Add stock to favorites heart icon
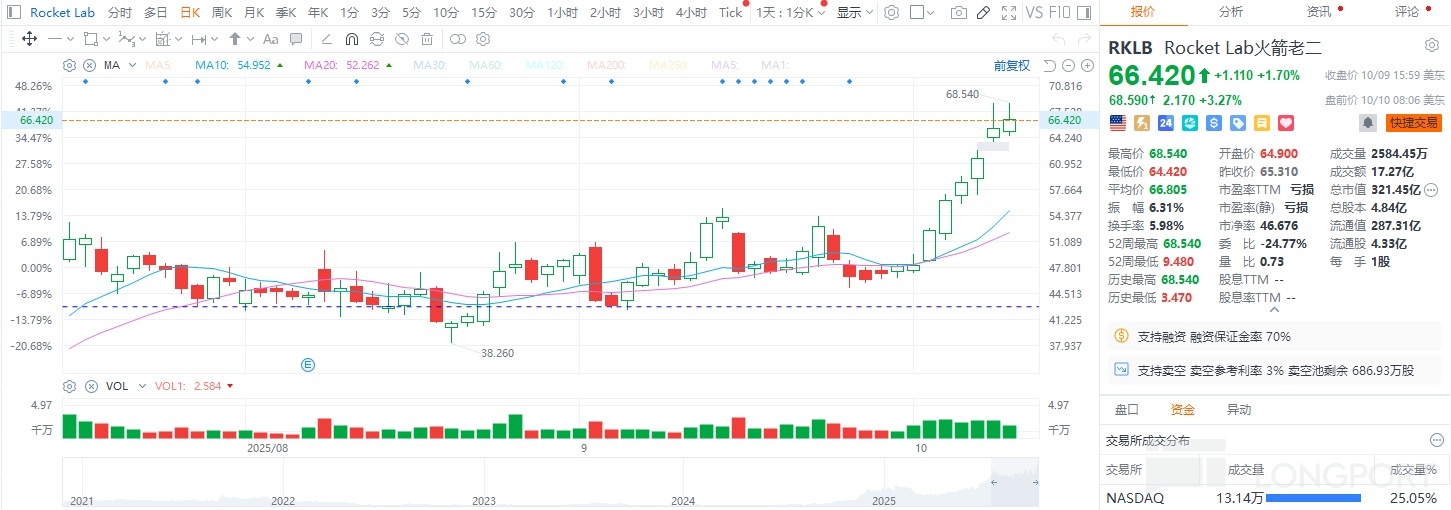Viewport: 1451px width, 510px height. (x=1286, y=123)
